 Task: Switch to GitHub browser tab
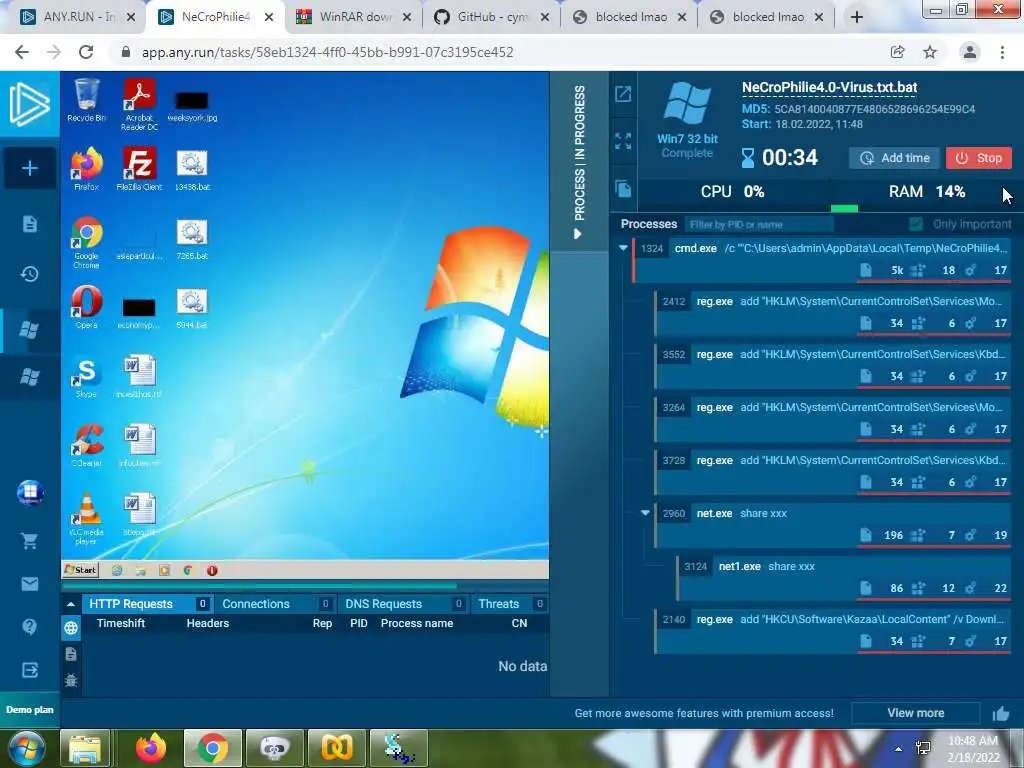(492, 18)
